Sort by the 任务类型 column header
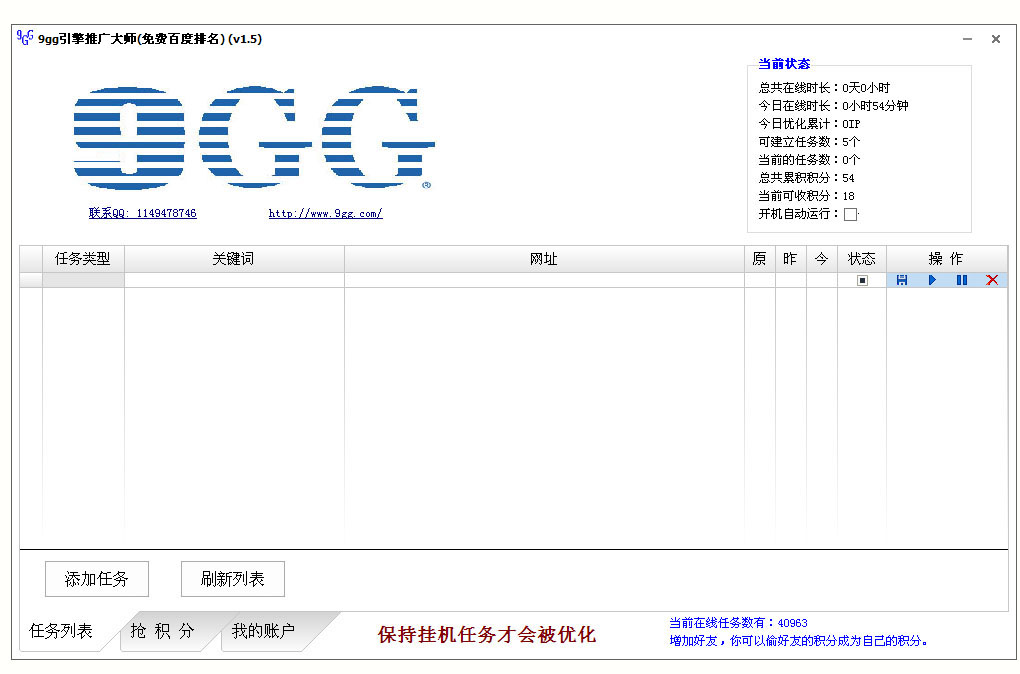1020x674 pixels. [83, 259]
